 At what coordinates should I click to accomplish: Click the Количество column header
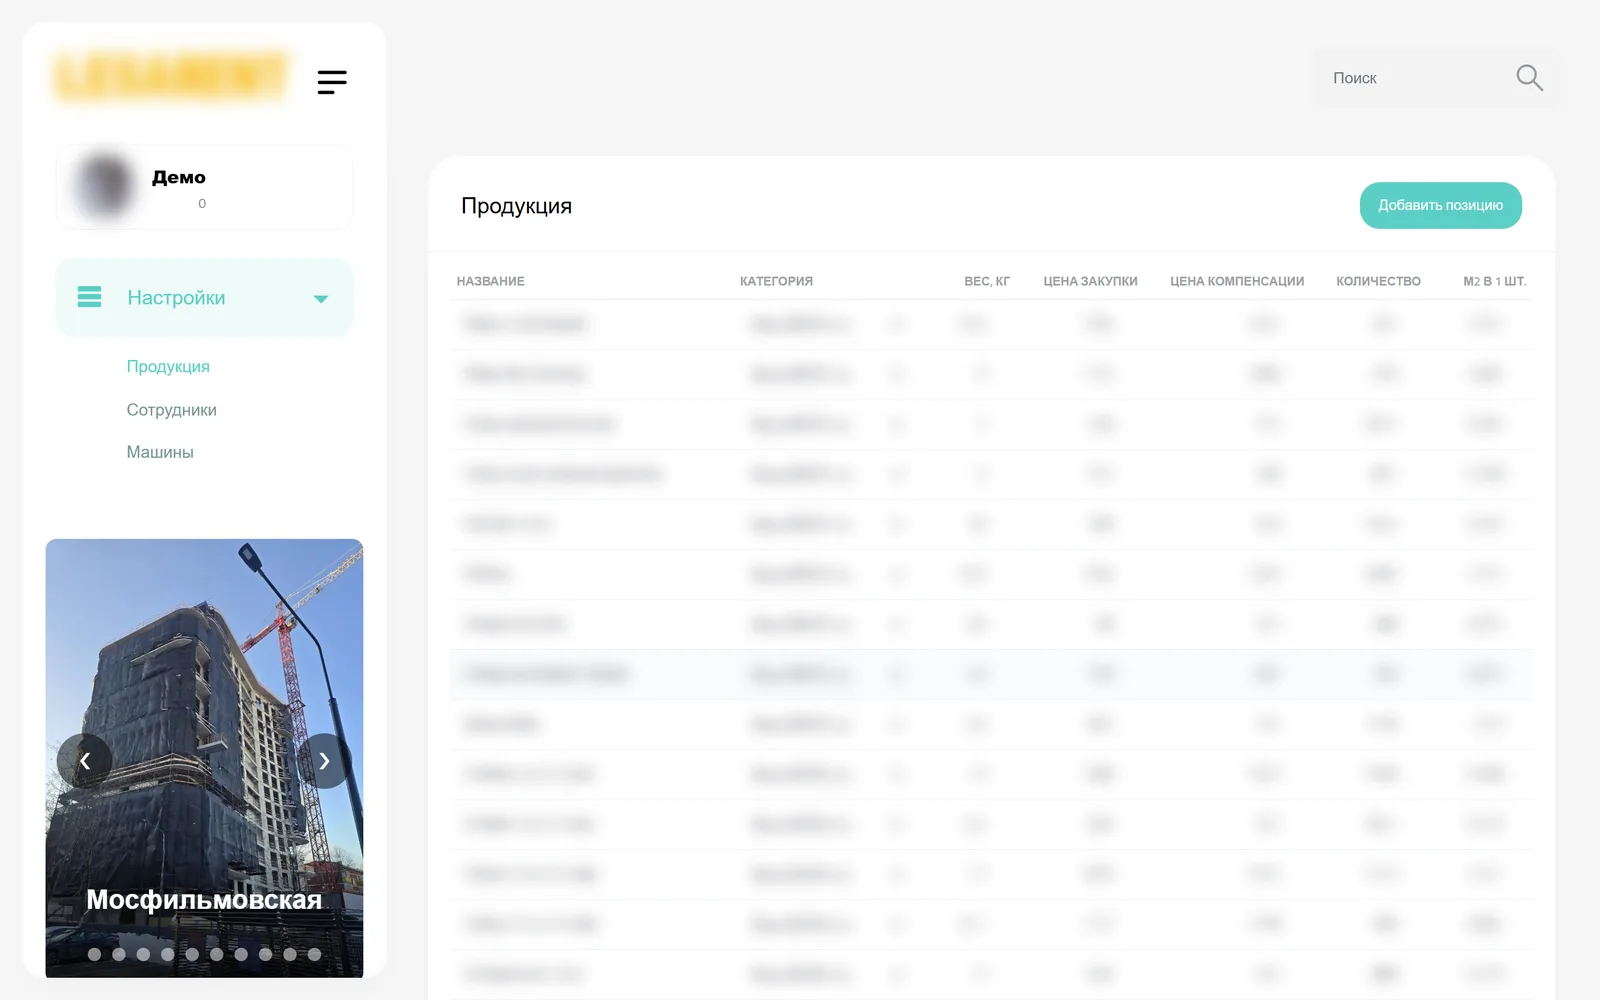1378,281
